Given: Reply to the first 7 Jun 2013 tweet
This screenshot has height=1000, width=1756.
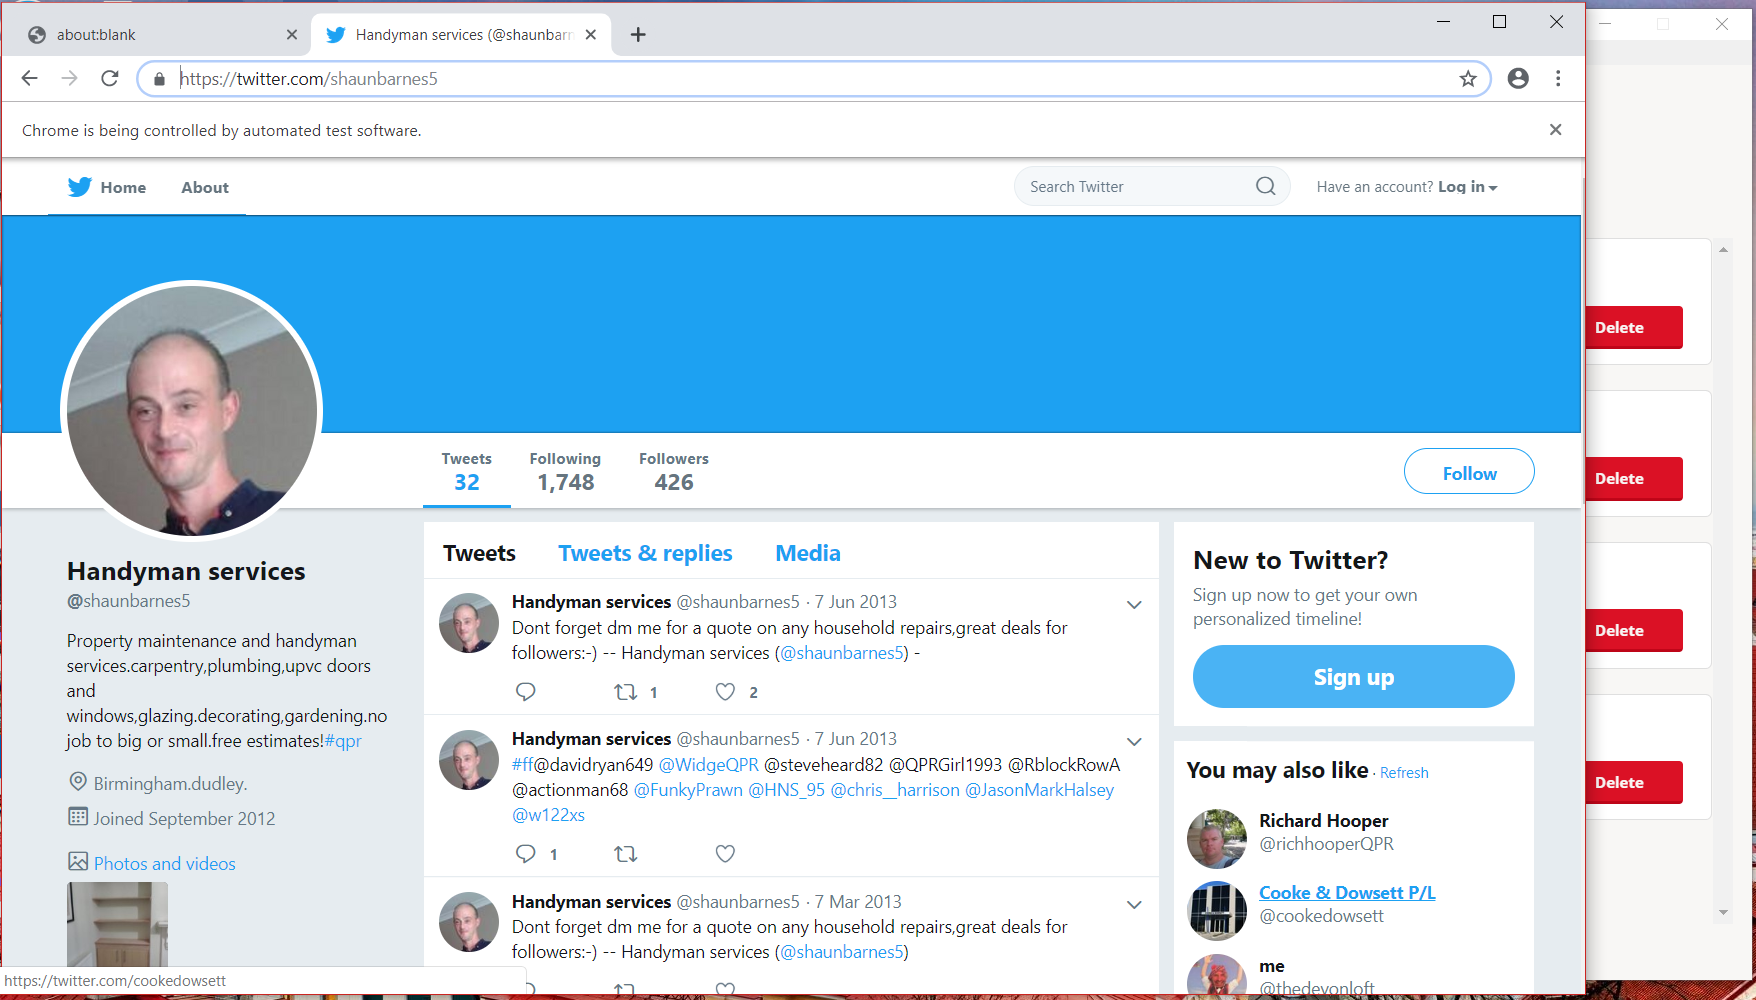Looking at the screenshot, I should click(x=526, y=691).
